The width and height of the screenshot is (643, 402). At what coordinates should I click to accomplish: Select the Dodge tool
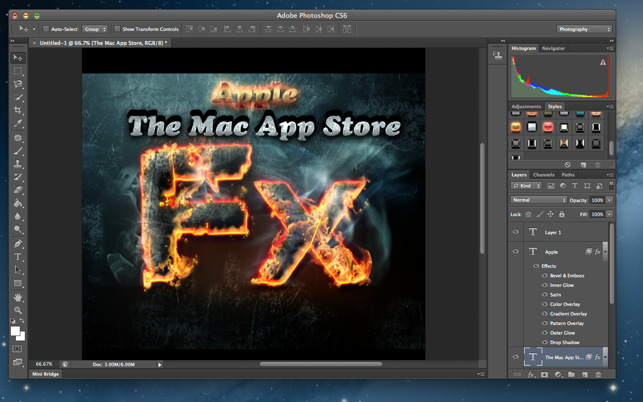[x=18, y=229]
